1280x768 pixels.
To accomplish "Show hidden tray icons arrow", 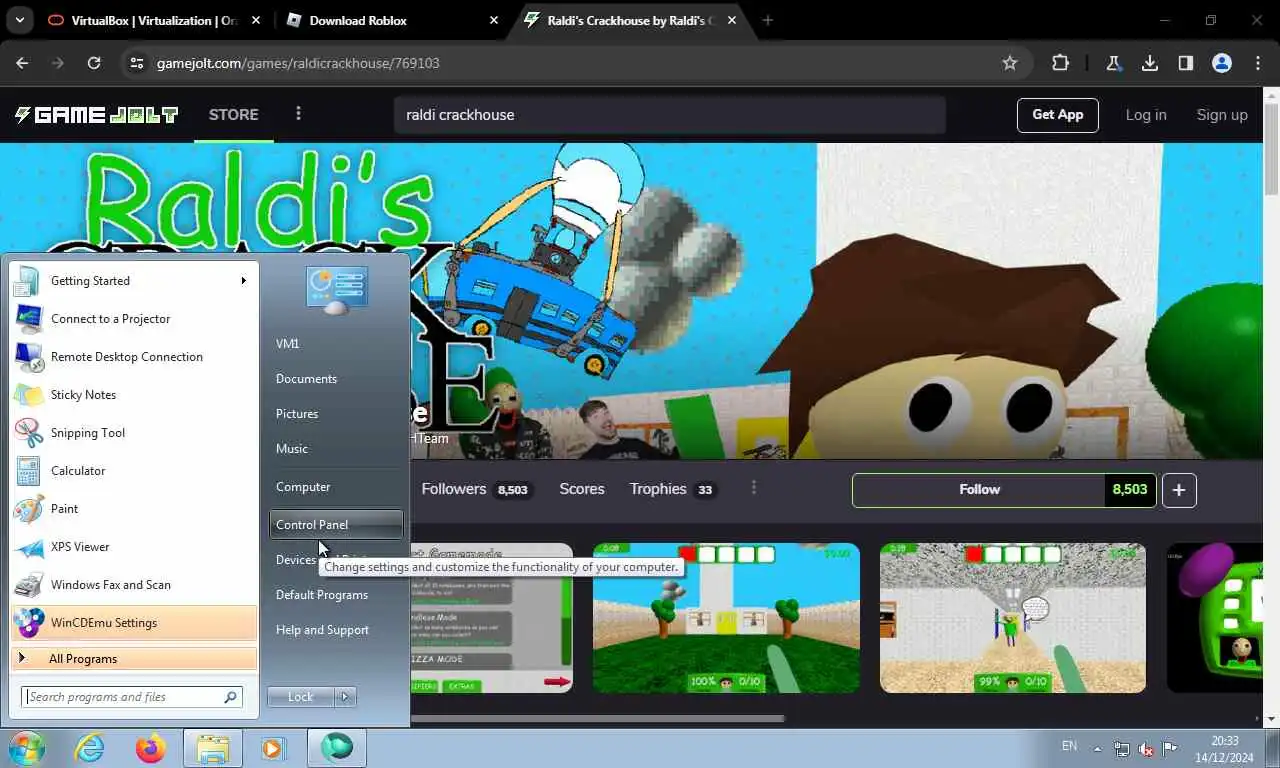I will pyautogui.click(x=1098, y=748).
